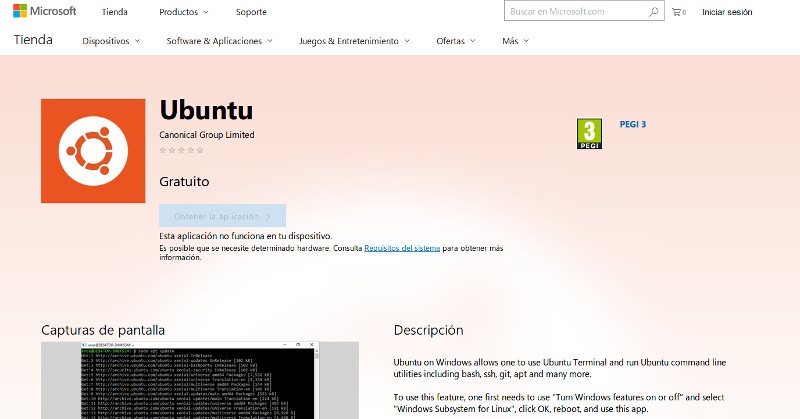Click the PEGI 3 rating badge
This screenshot has width=800, height=419.
pos(589,133)
